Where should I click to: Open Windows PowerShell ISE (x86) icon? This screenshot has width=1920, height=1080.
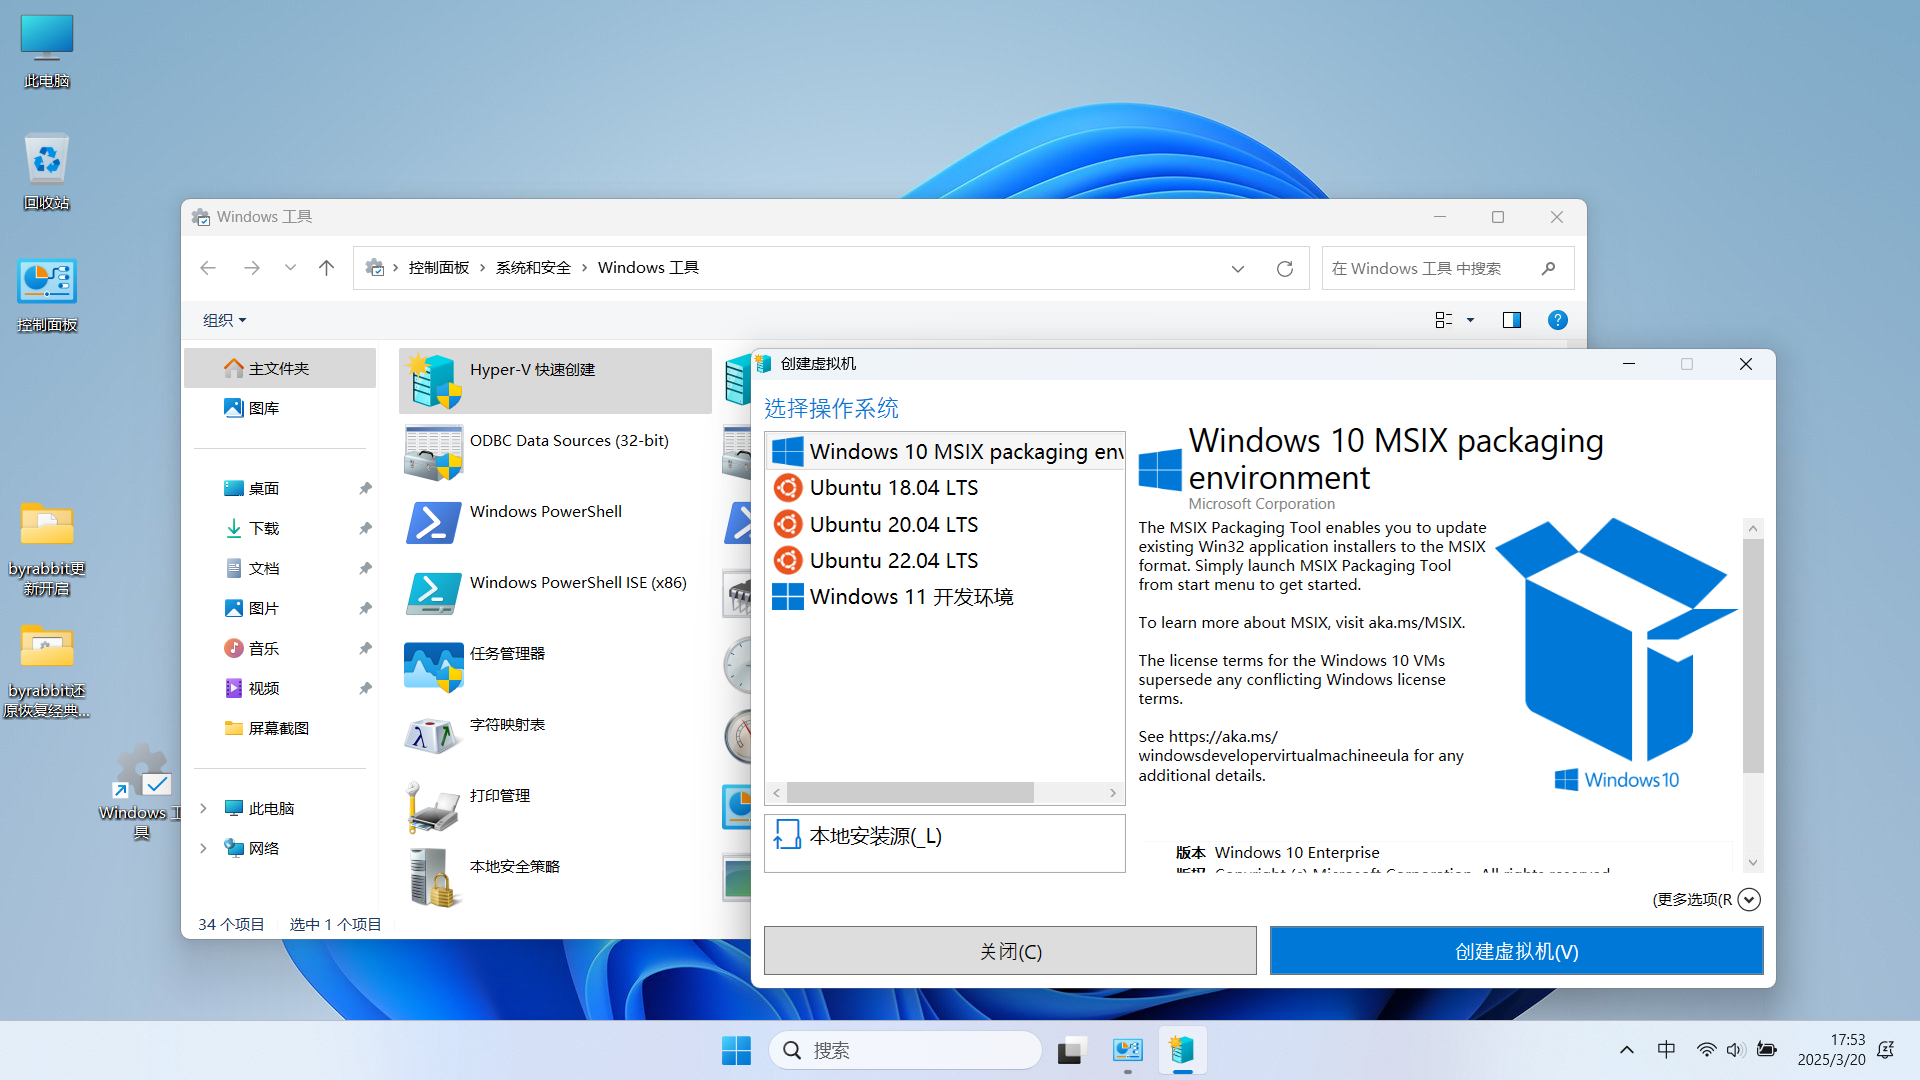[434, 594]
